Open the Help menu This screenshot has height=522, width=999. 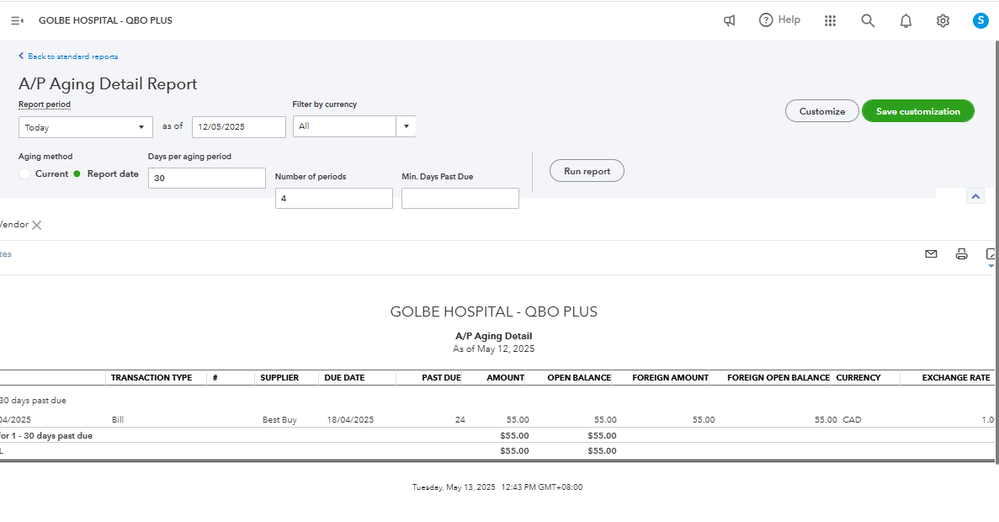(780, 20)
